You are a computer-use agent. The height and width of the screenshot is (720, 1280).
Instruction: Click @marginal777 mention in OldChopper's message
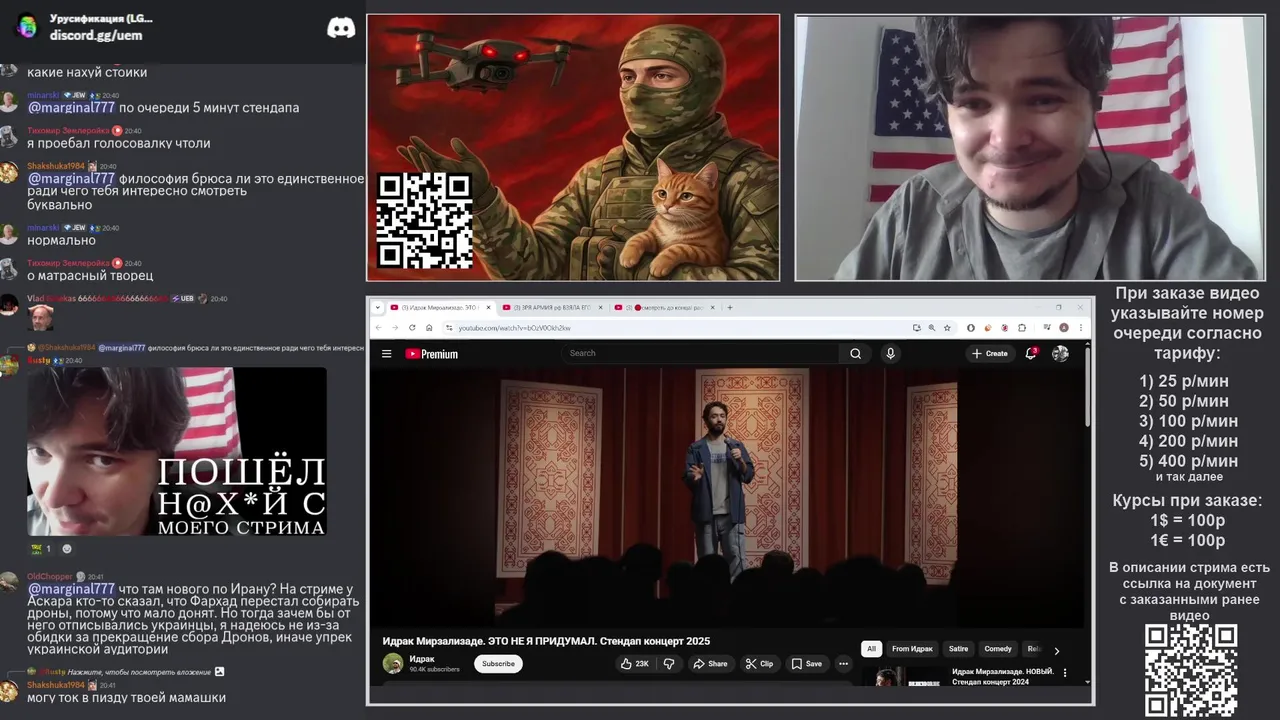pyautogui.click(x=71, y=589)
